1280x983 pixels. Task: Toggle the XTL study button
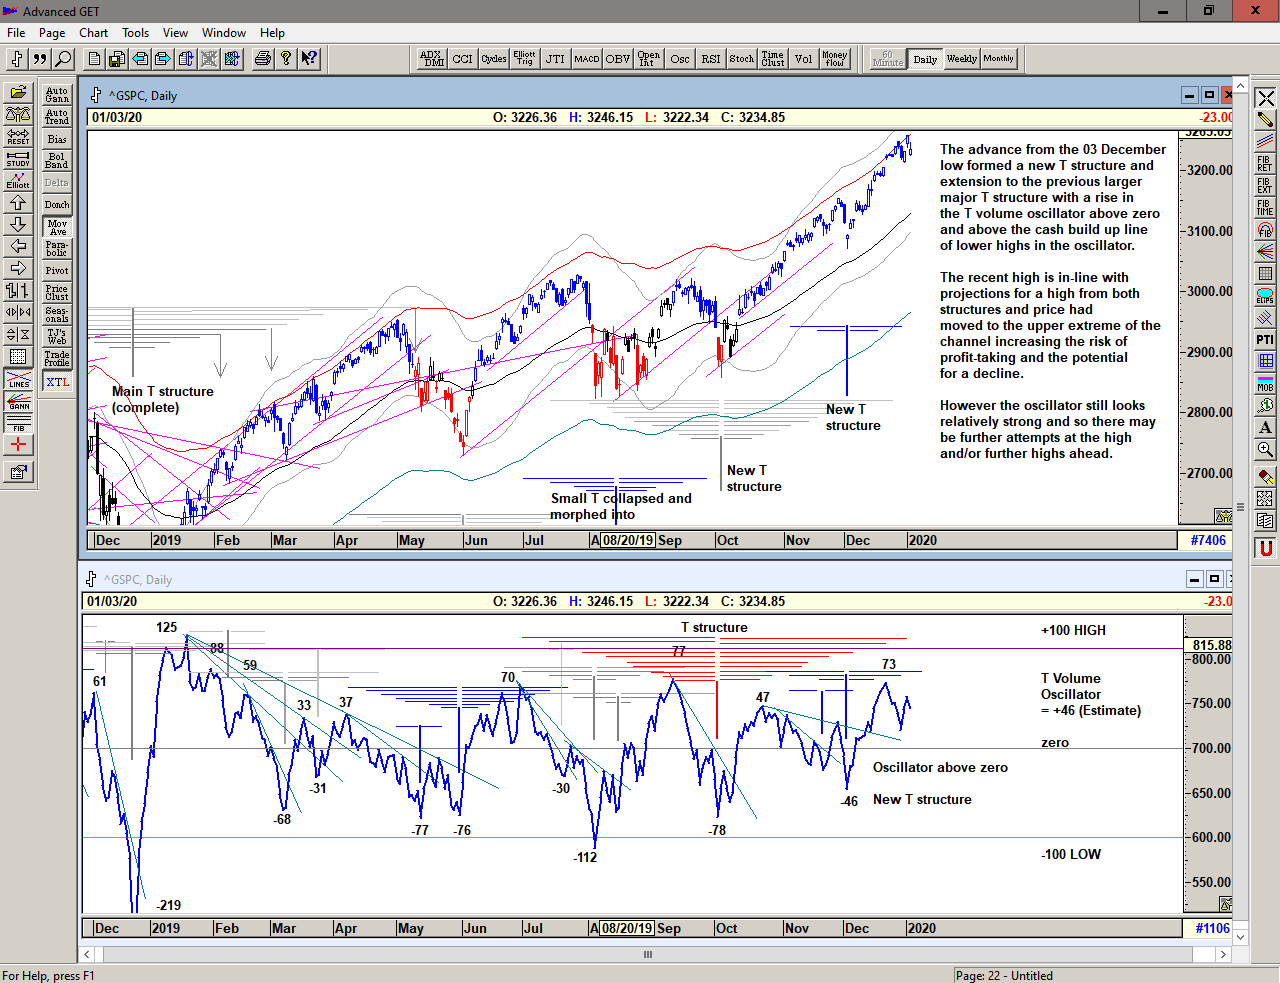click(x=57, y=382)
